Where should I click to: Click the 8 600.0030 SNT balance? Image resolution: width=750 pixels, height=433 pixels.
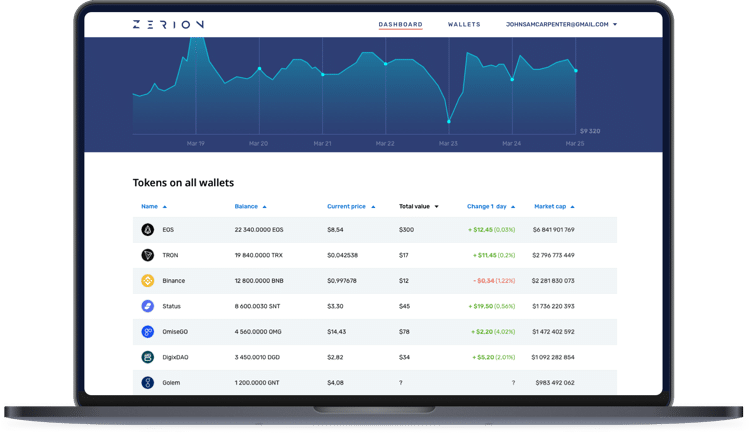click(x=257, y=306)
